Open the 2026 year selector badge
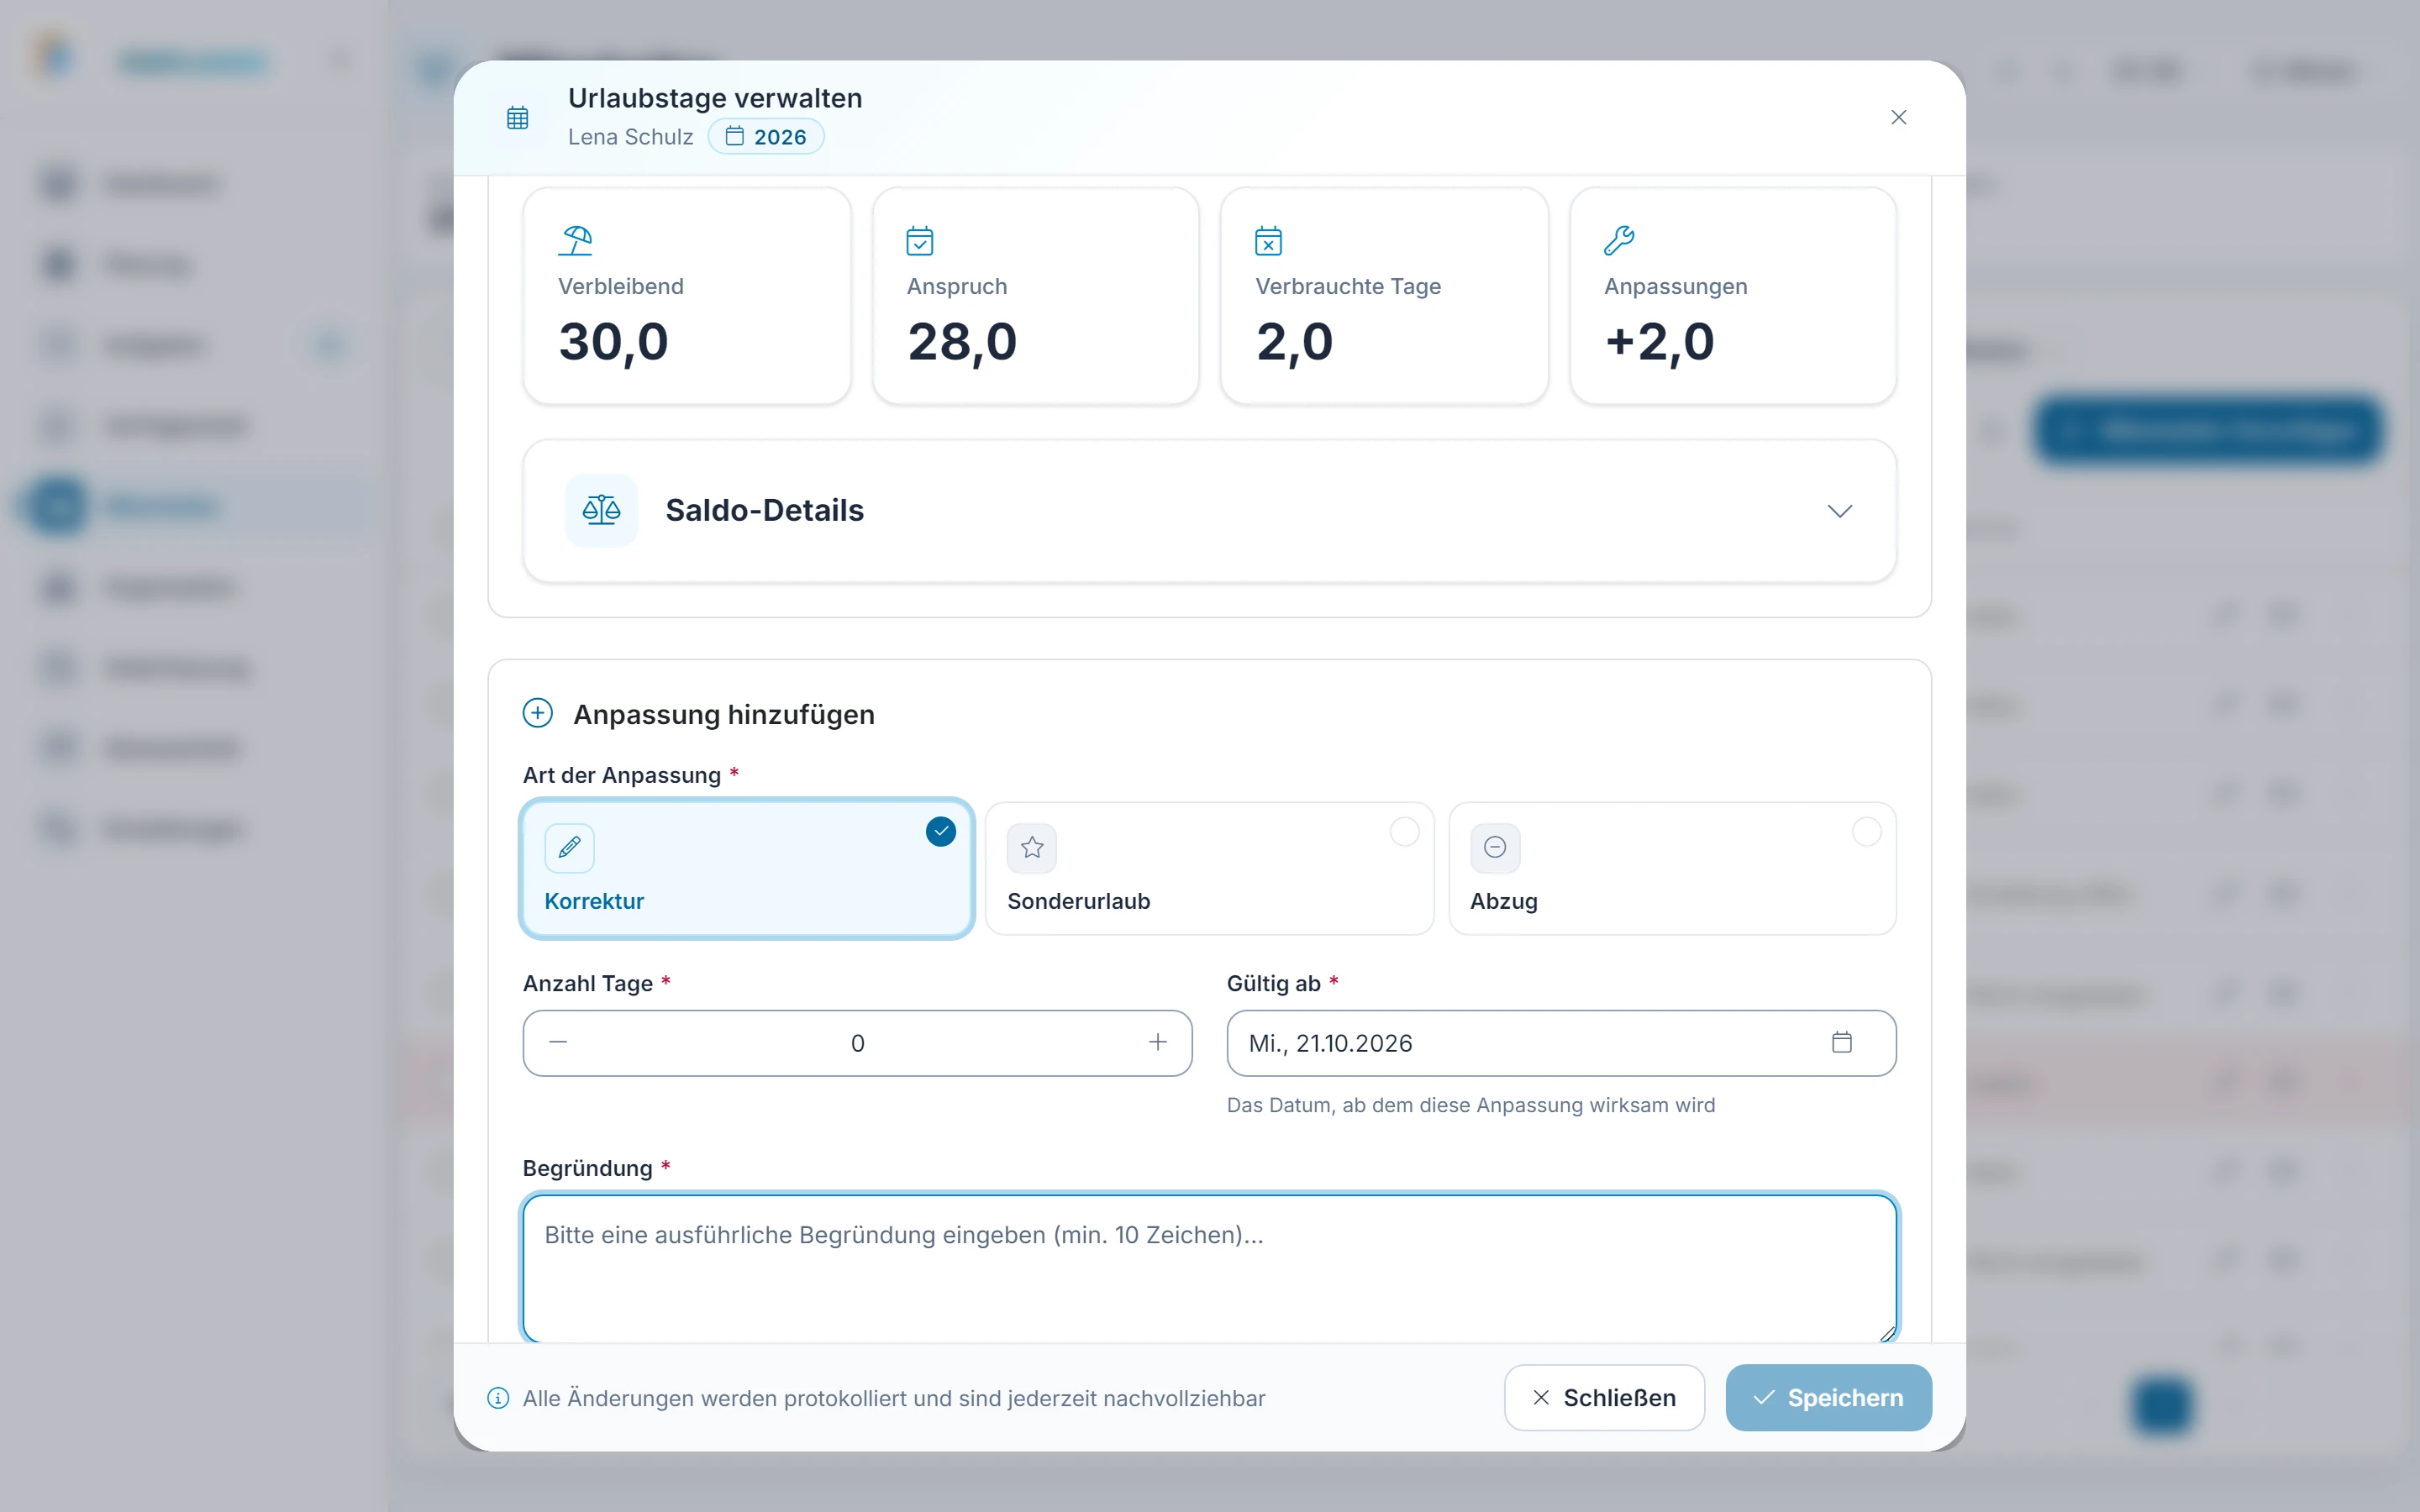The width and height of the screenshot is (2420, 1512). pyautogui.click(x=766, y=137)
